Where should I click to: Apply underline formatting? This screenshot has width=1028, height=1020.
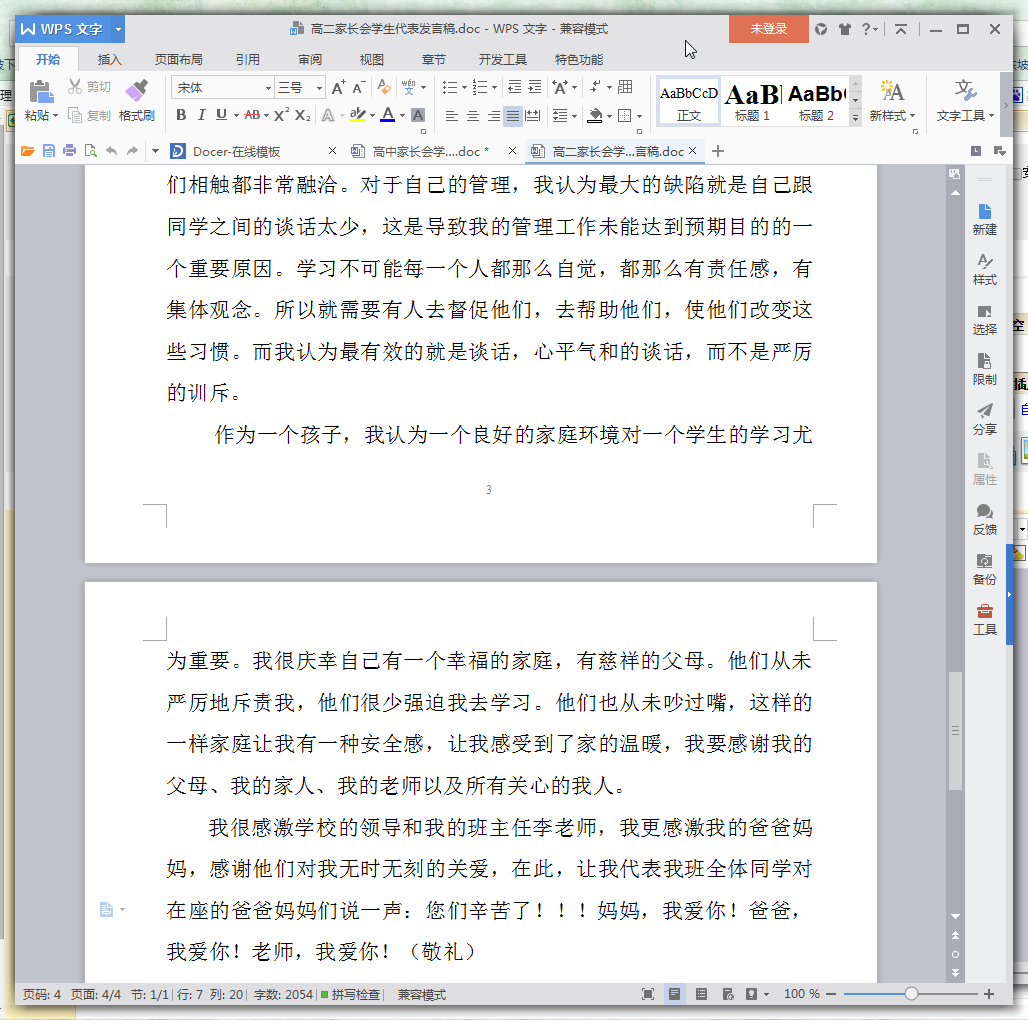[220, 115]
